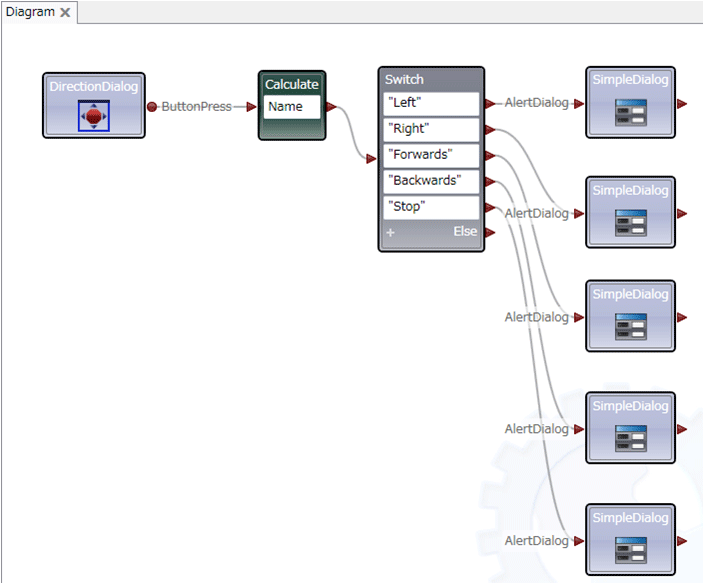Click the "Right" case output arrow
The image size is (704, 584).
pyautogui.click(x=490, y=130)
